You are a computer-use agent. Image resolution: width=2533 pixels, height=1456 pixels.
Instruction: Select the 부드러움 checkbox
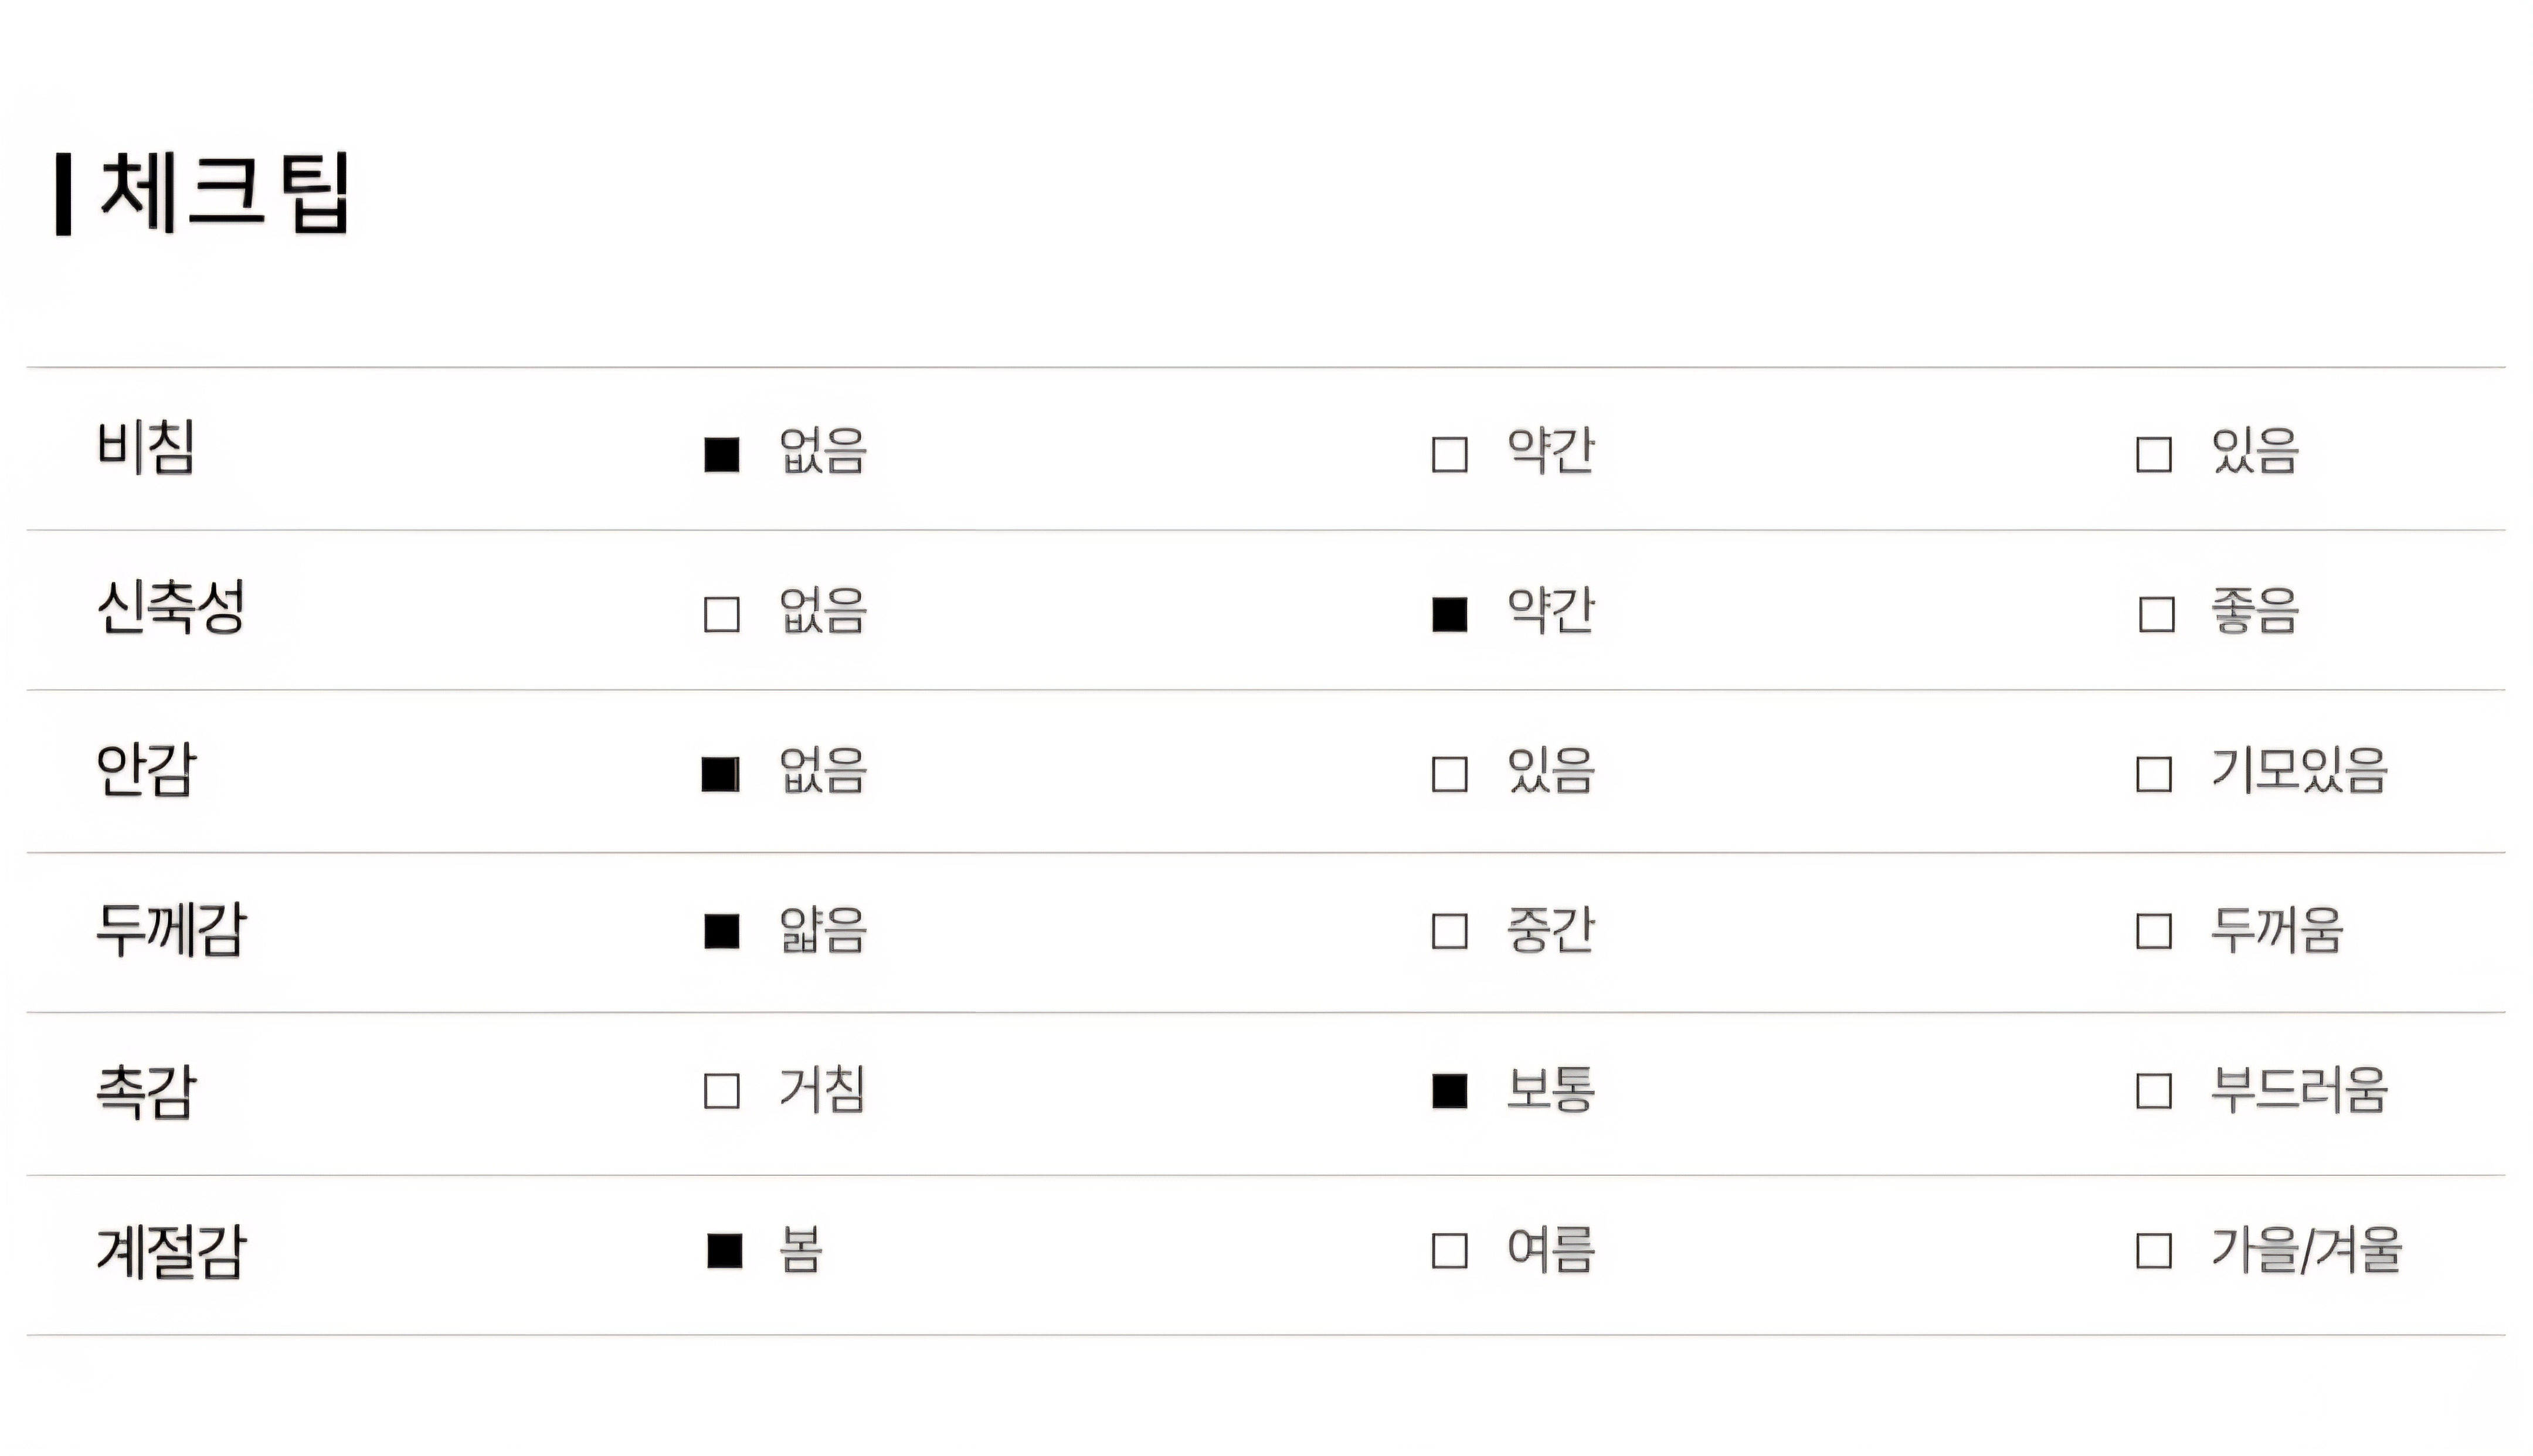click(2153, 1091)
